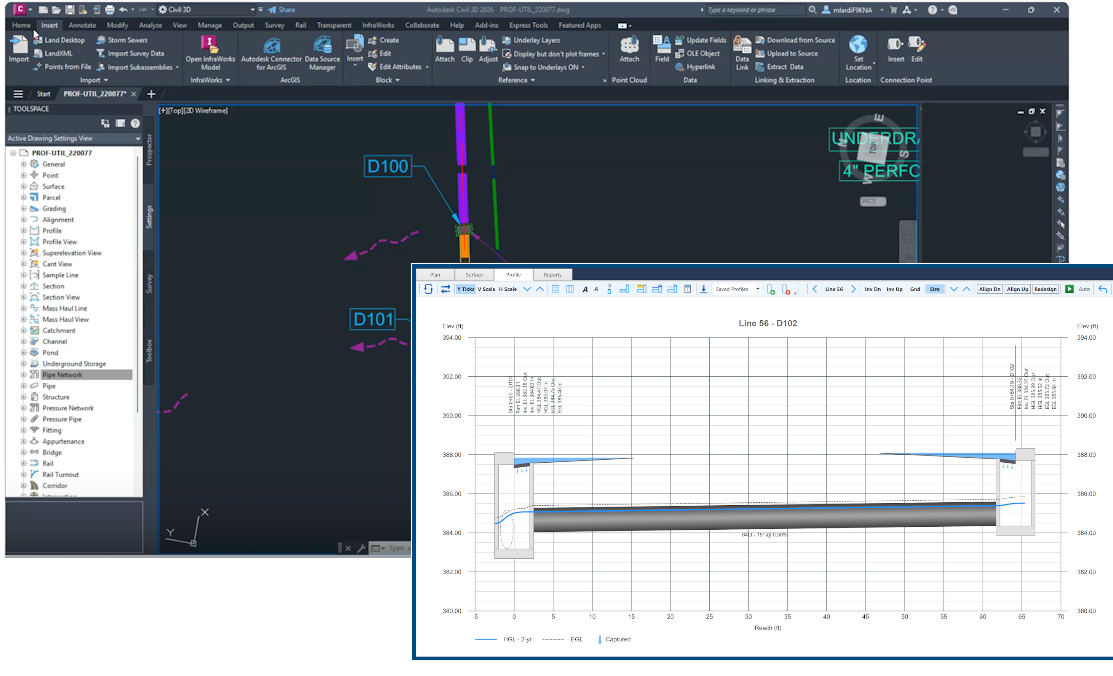The image size is (1113, 676).
Task: Click the ViewCube in the drawing viewport
Action: coord(872,150)
